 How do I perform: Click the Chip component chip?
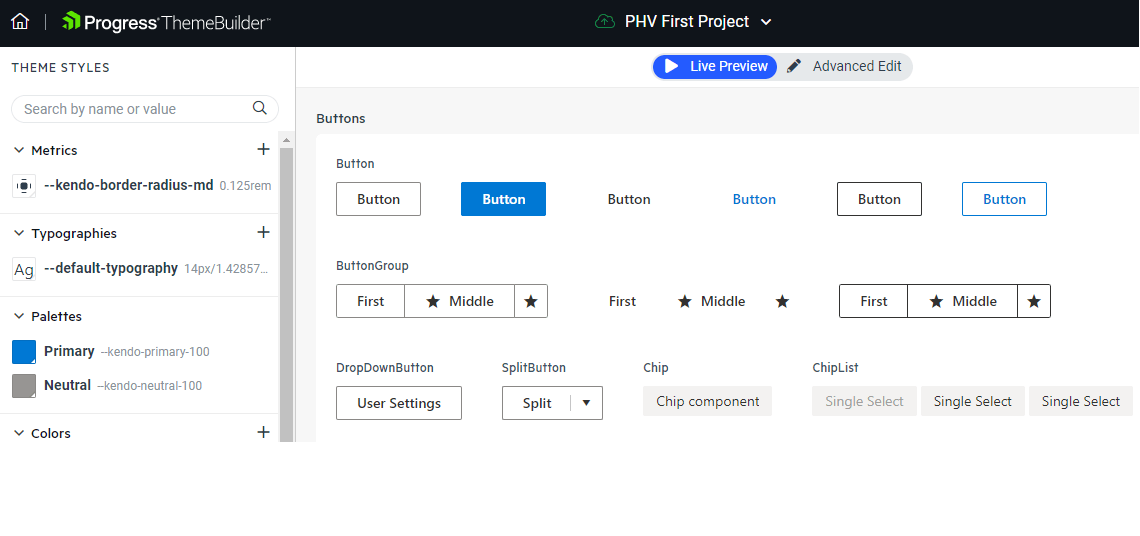(707, 401)
